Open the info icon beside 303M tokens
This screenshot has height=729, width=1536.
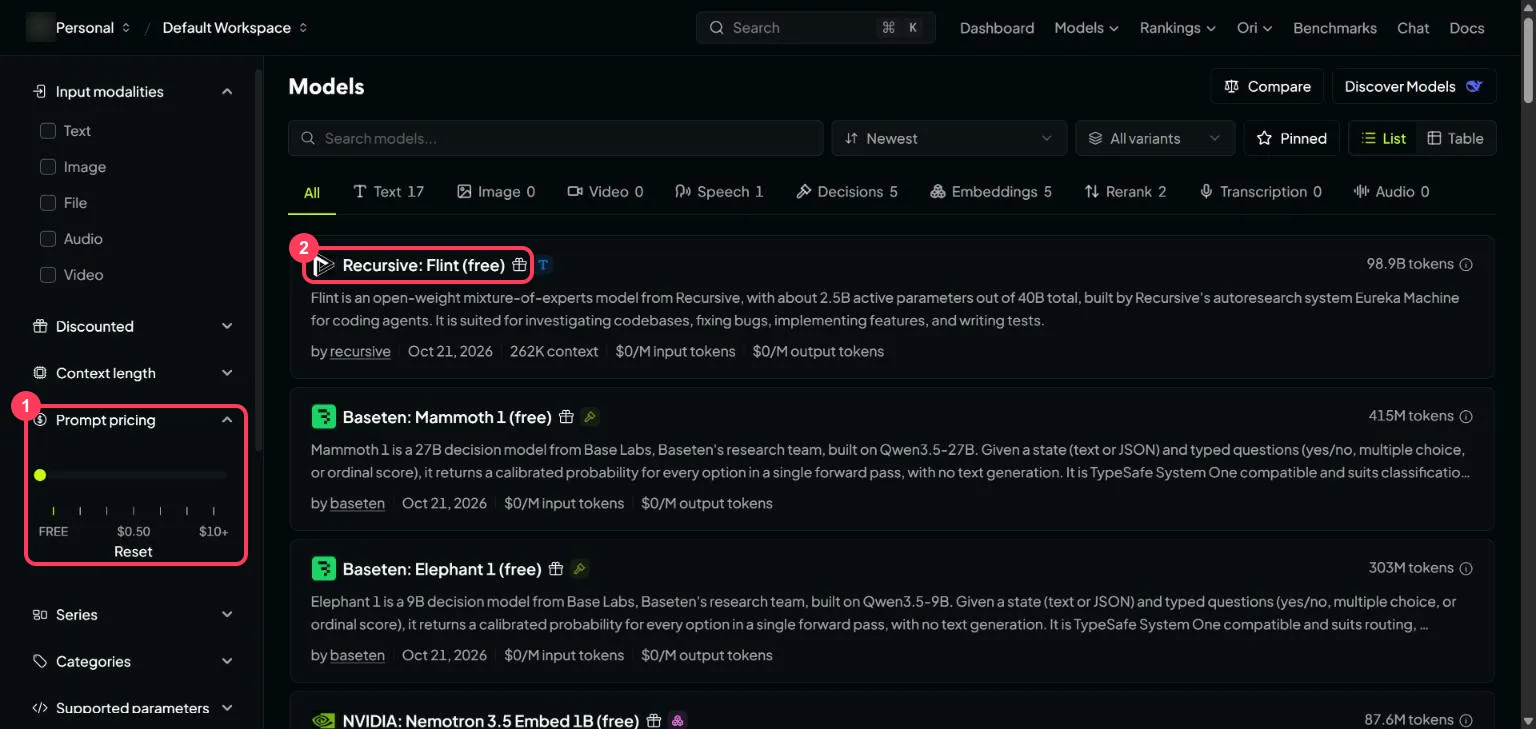click(1466, 568)
